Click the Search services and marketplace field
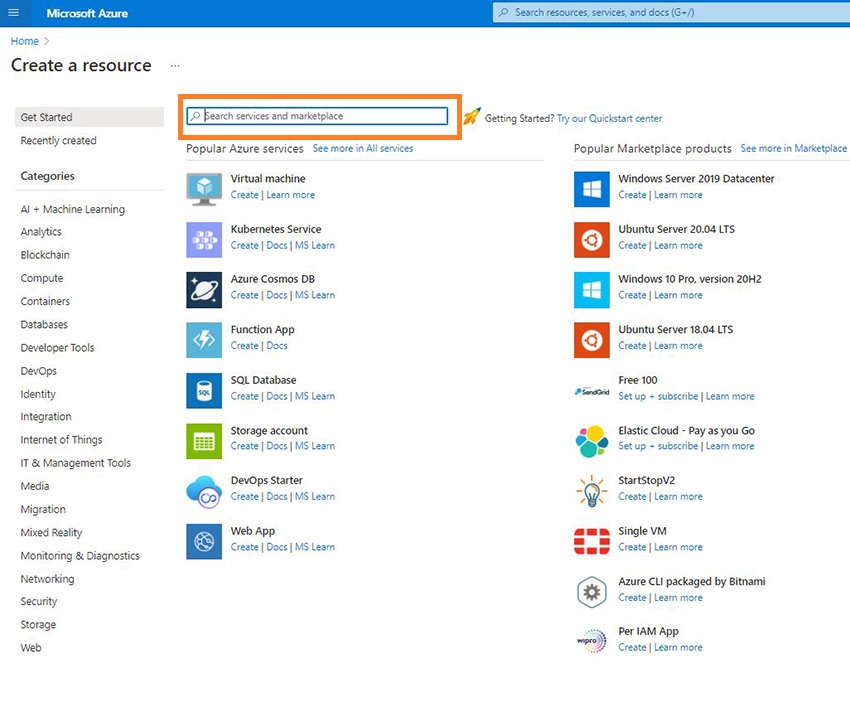850x707 pixels. click(x=320, y=116)
